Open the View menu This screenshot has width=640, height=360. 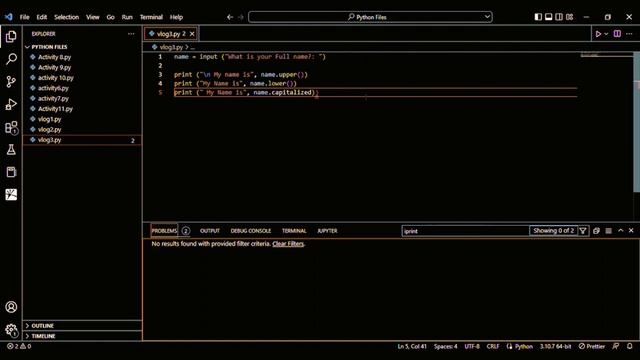pyautogui.click(x=93, y=17)
